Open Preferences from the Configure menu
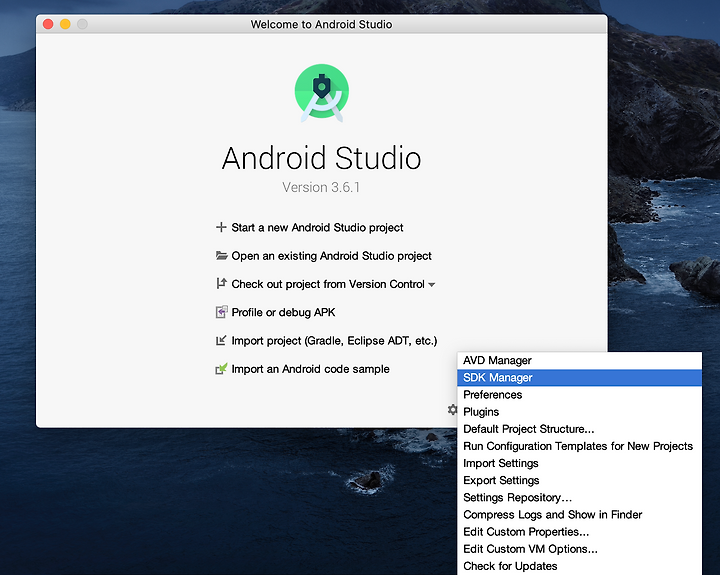This screenshot has height=575, width=720. [579, 395]
